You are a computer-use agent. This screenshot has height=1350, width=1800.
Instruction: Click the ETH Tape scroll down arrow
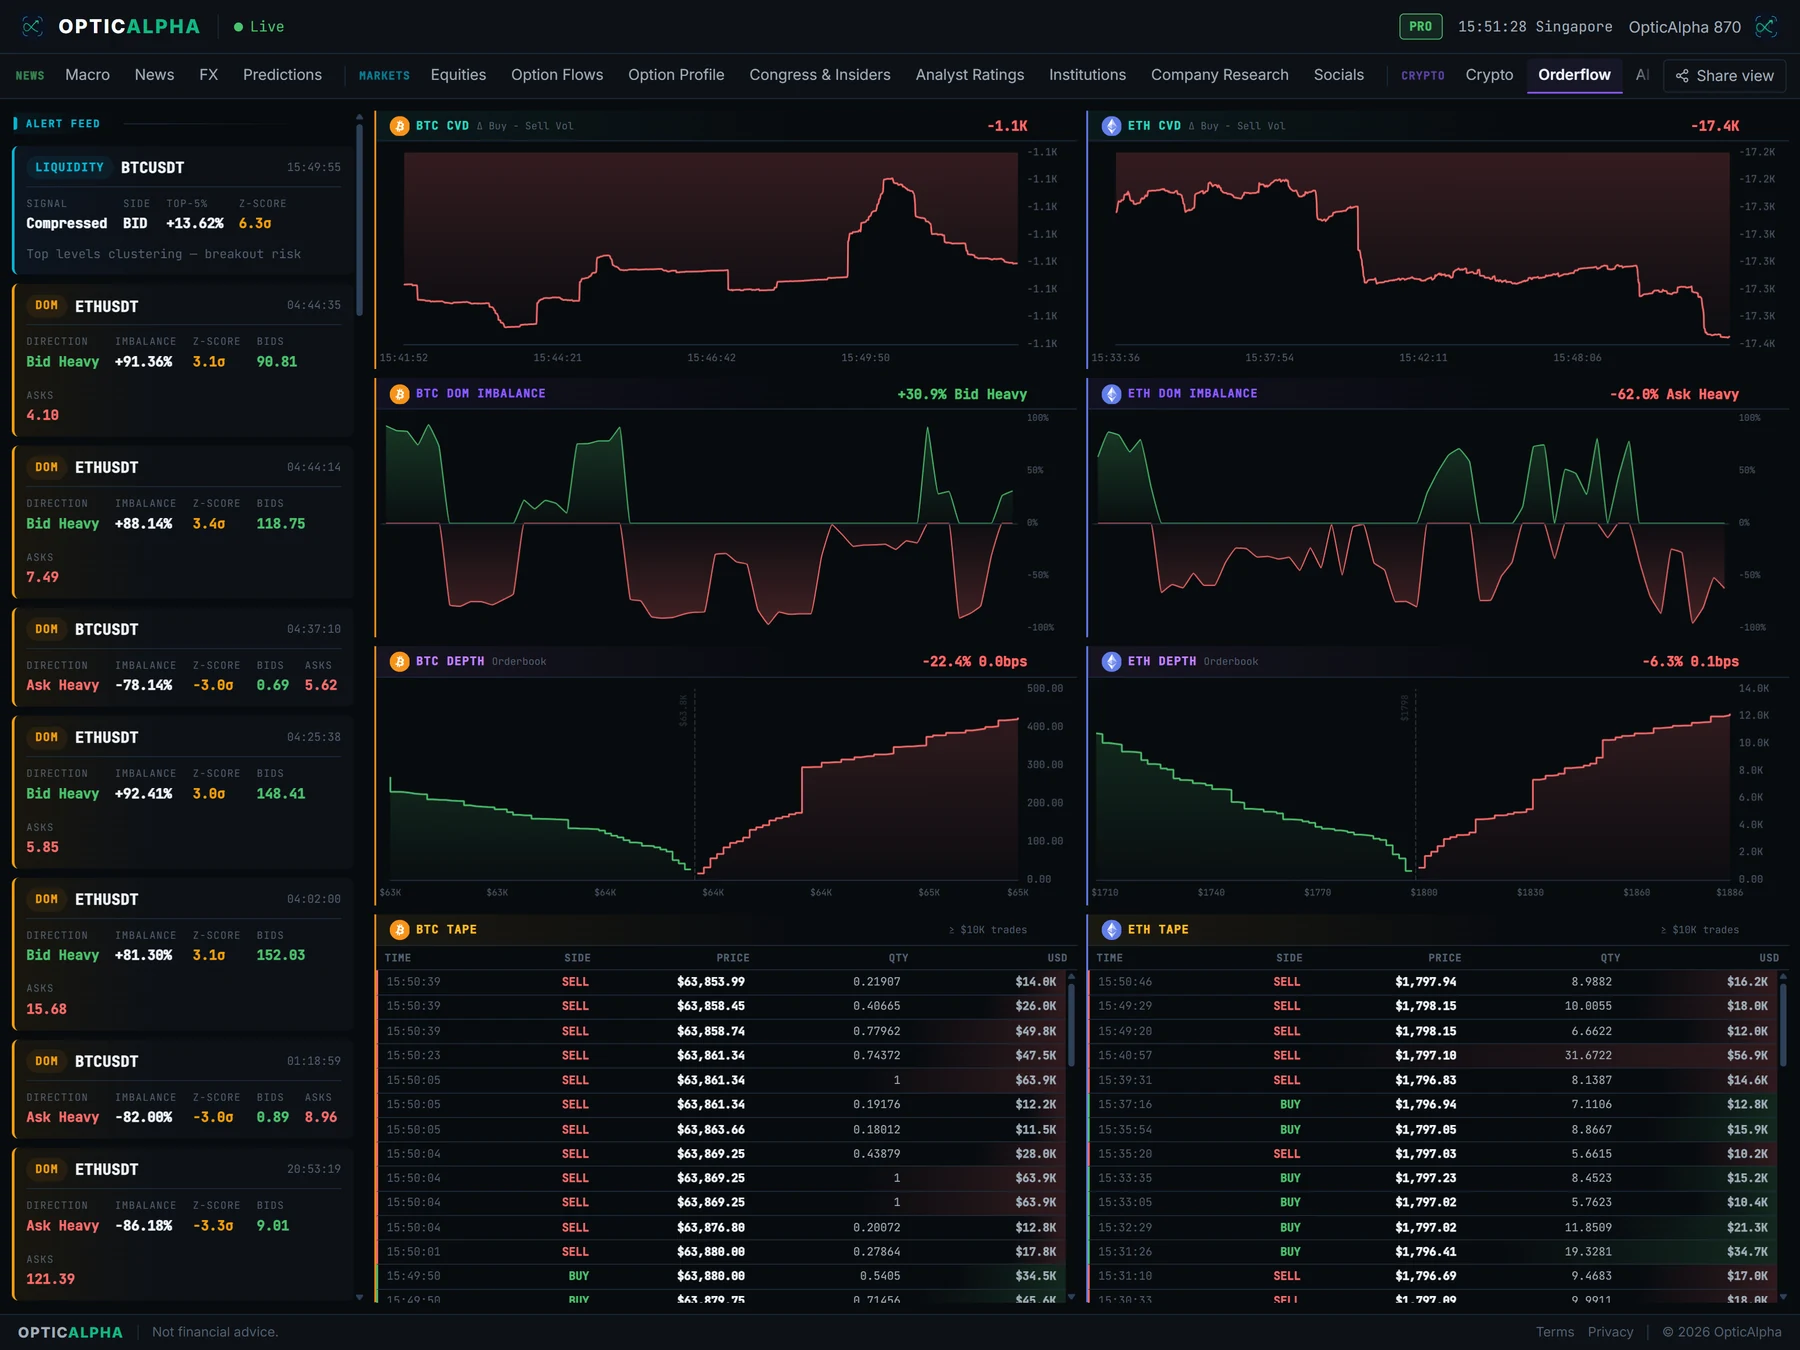tap(1783, 1297)
